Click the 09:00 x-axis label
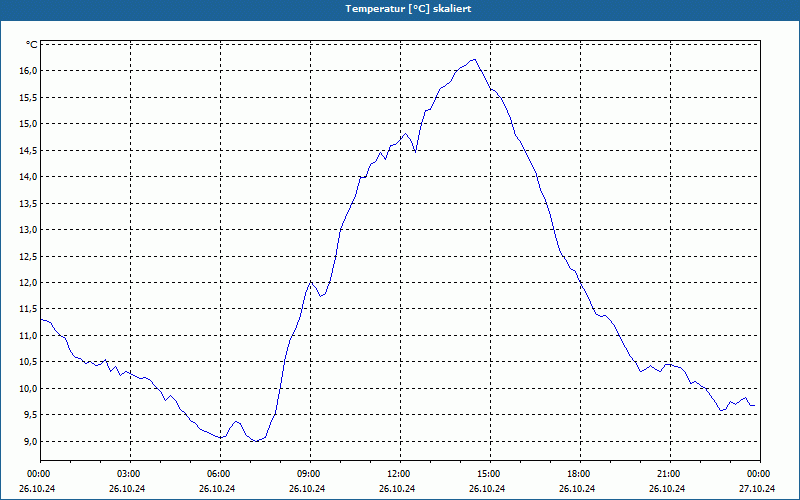This screenshot has width=800, height=500. (x=310, y=474)
